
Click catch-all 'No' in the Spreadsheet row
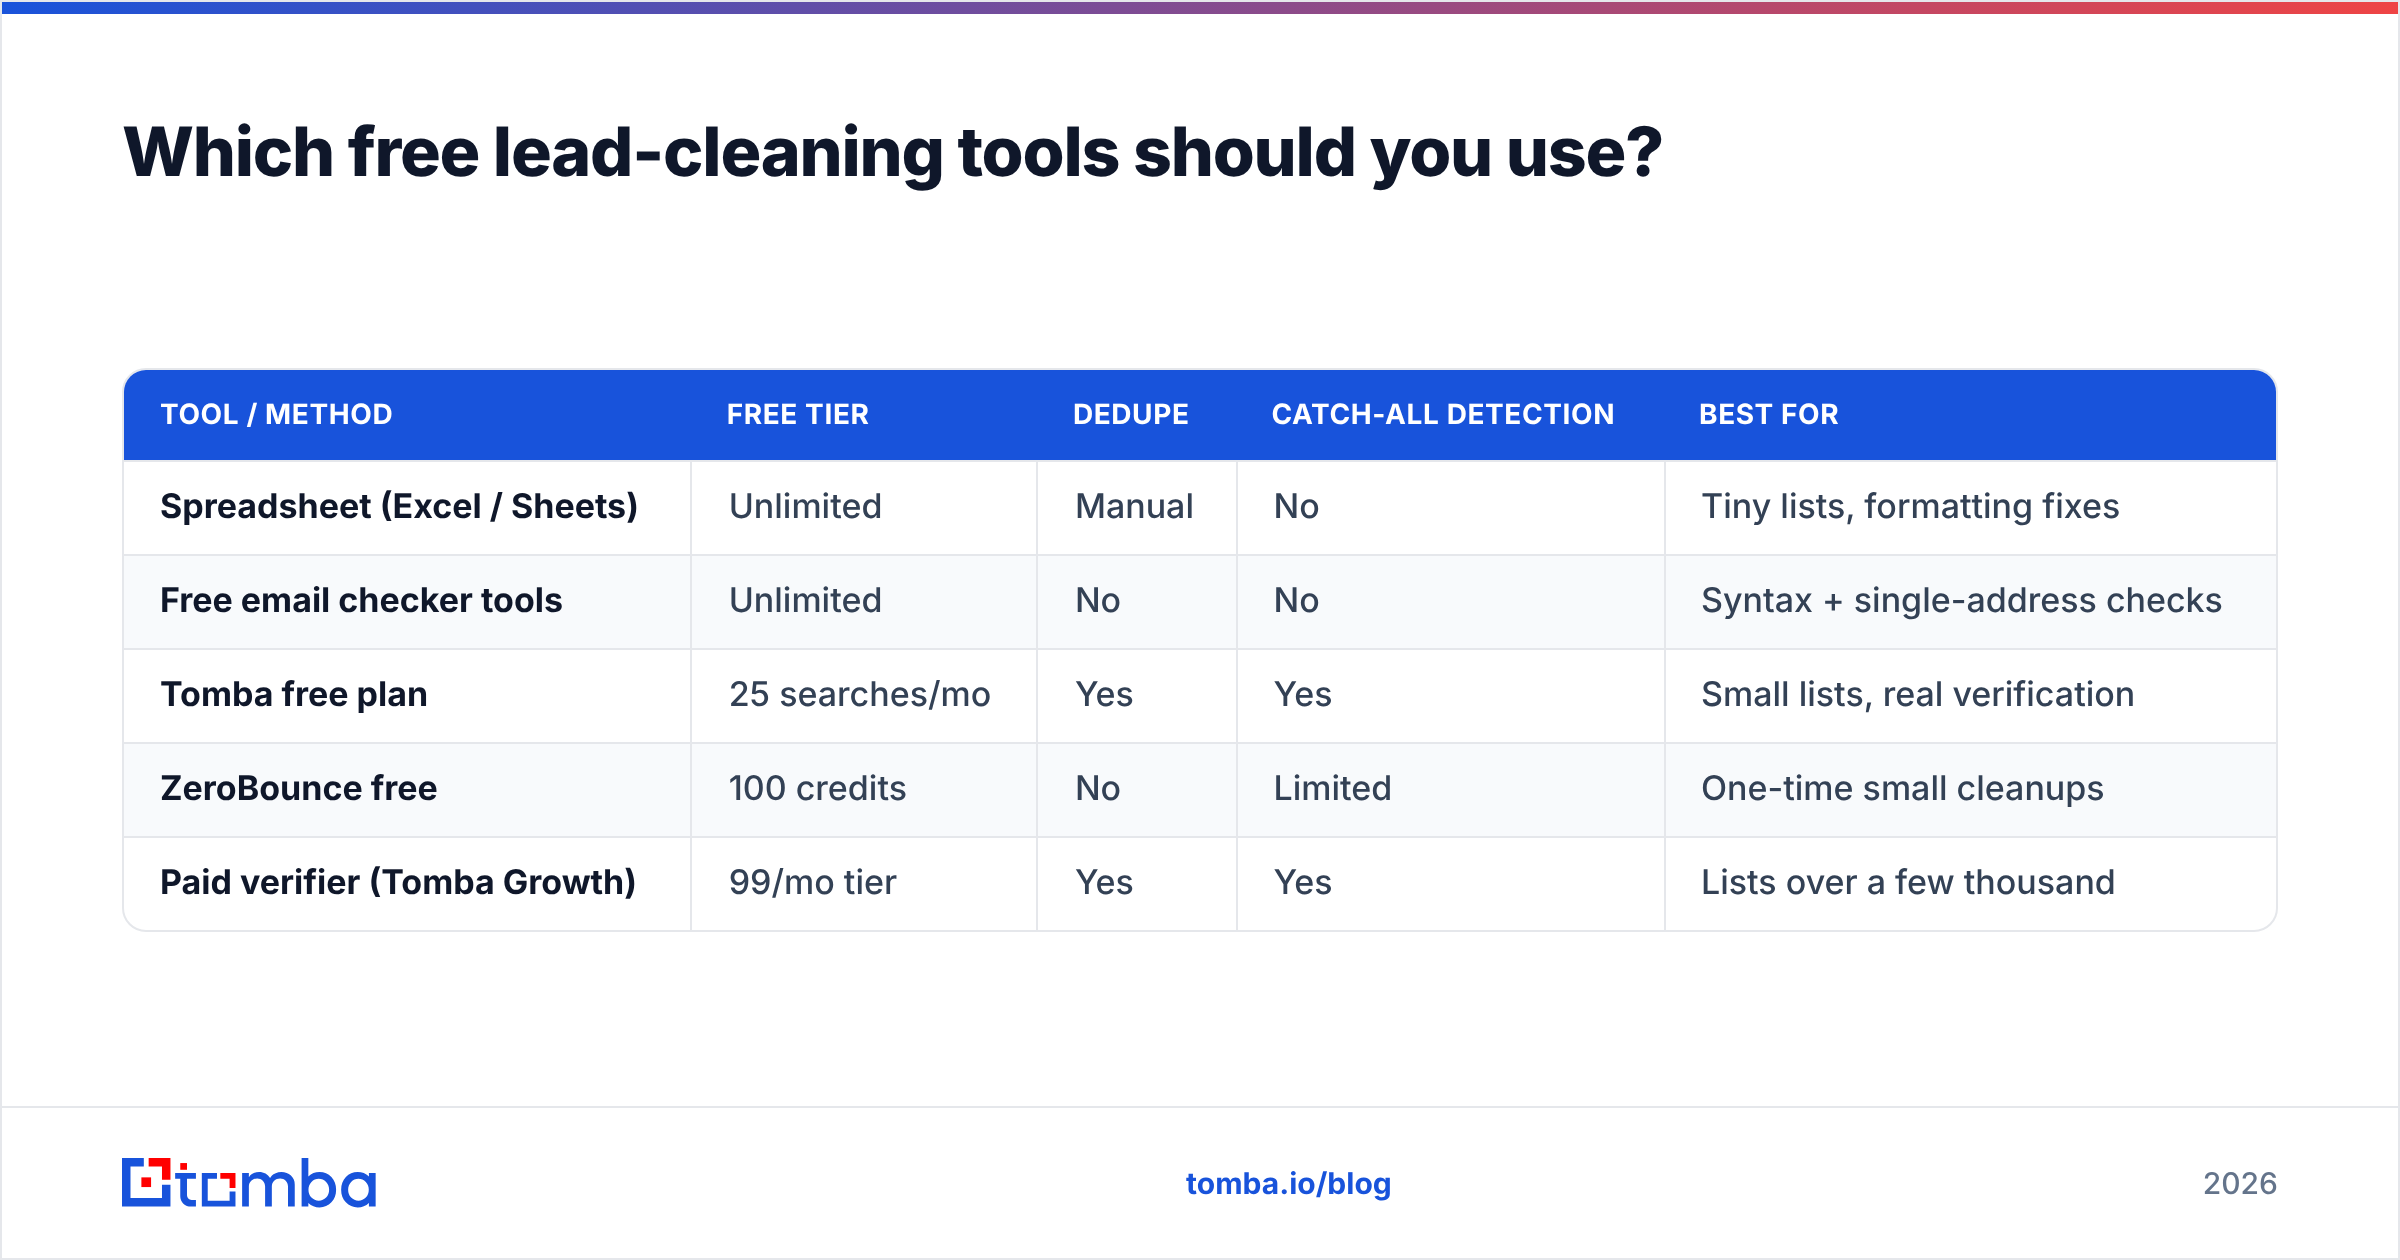point(1296,506)
